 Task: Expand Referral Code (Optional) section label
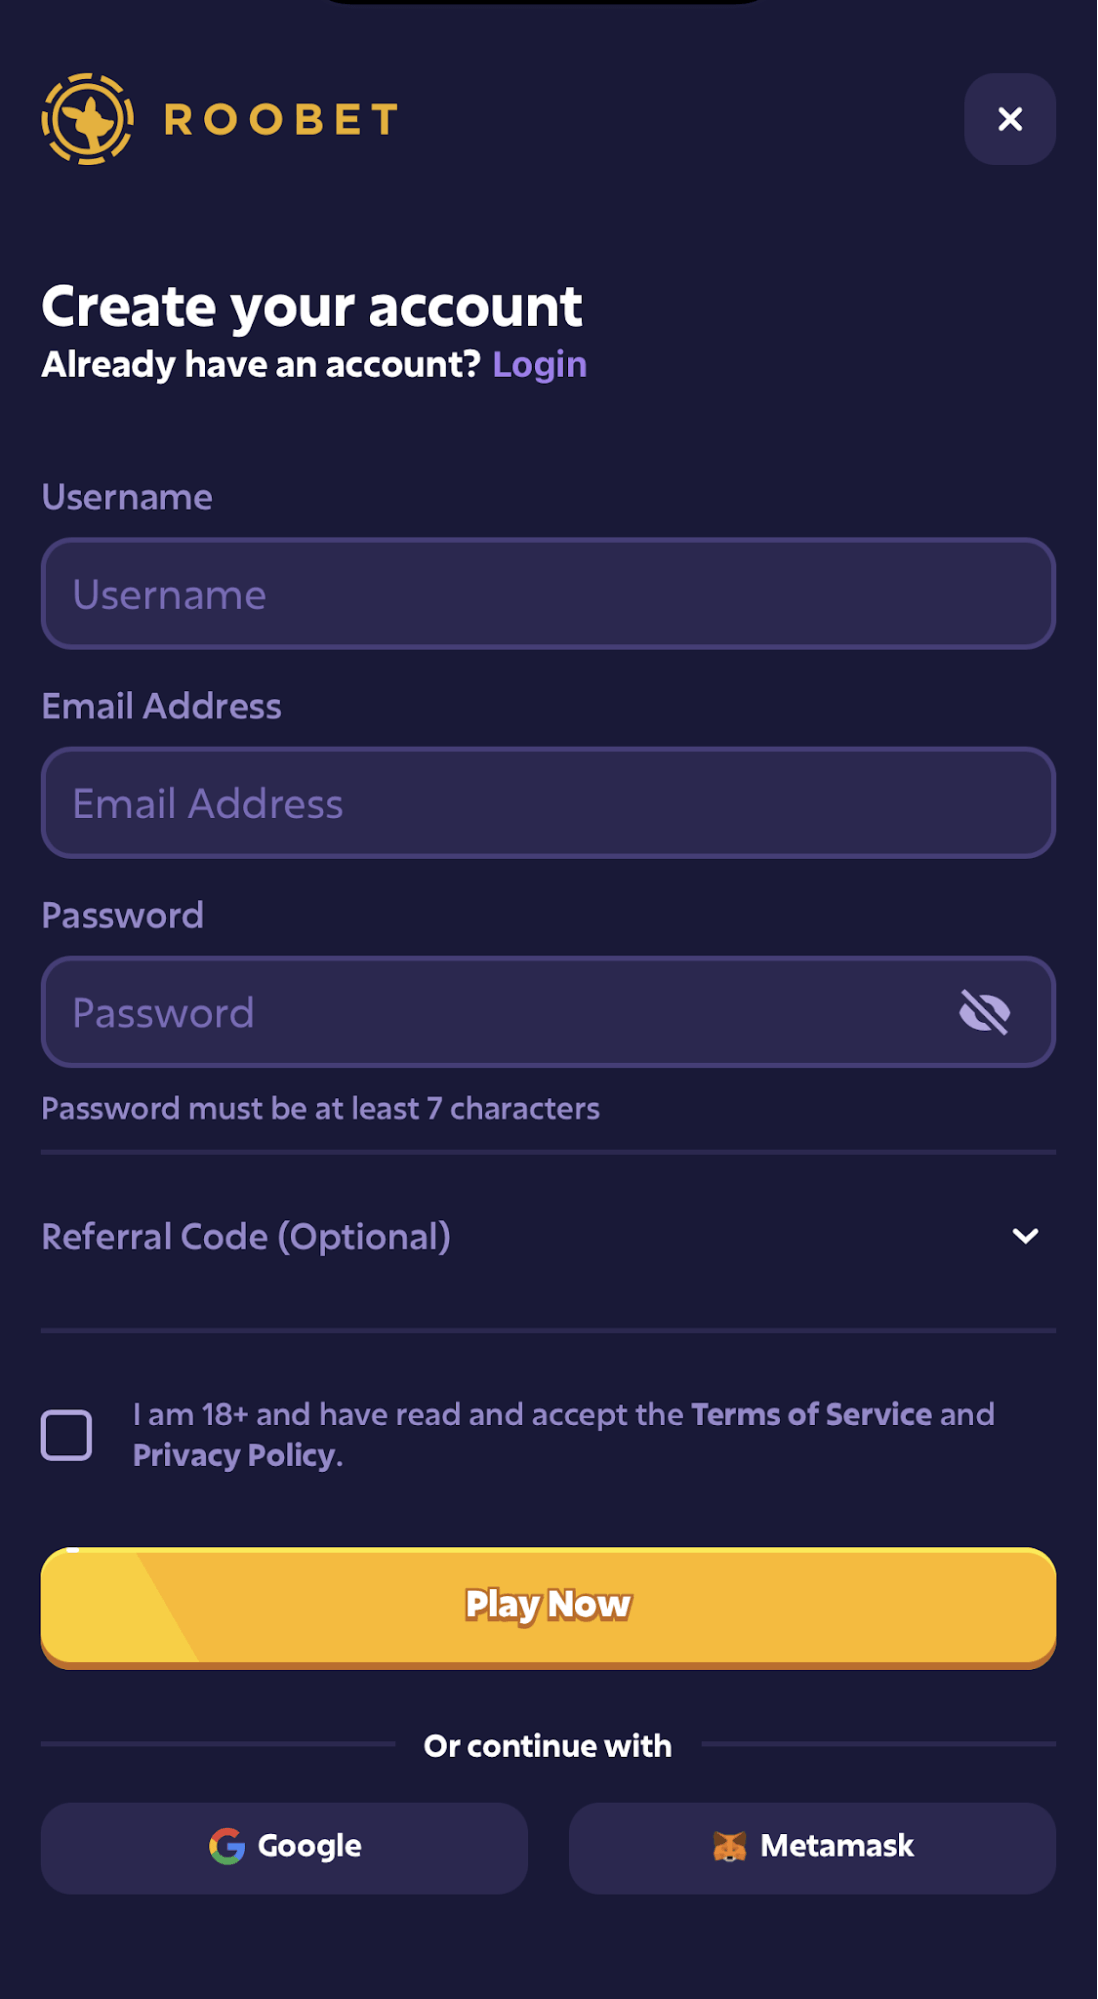tap(246, 1237)
